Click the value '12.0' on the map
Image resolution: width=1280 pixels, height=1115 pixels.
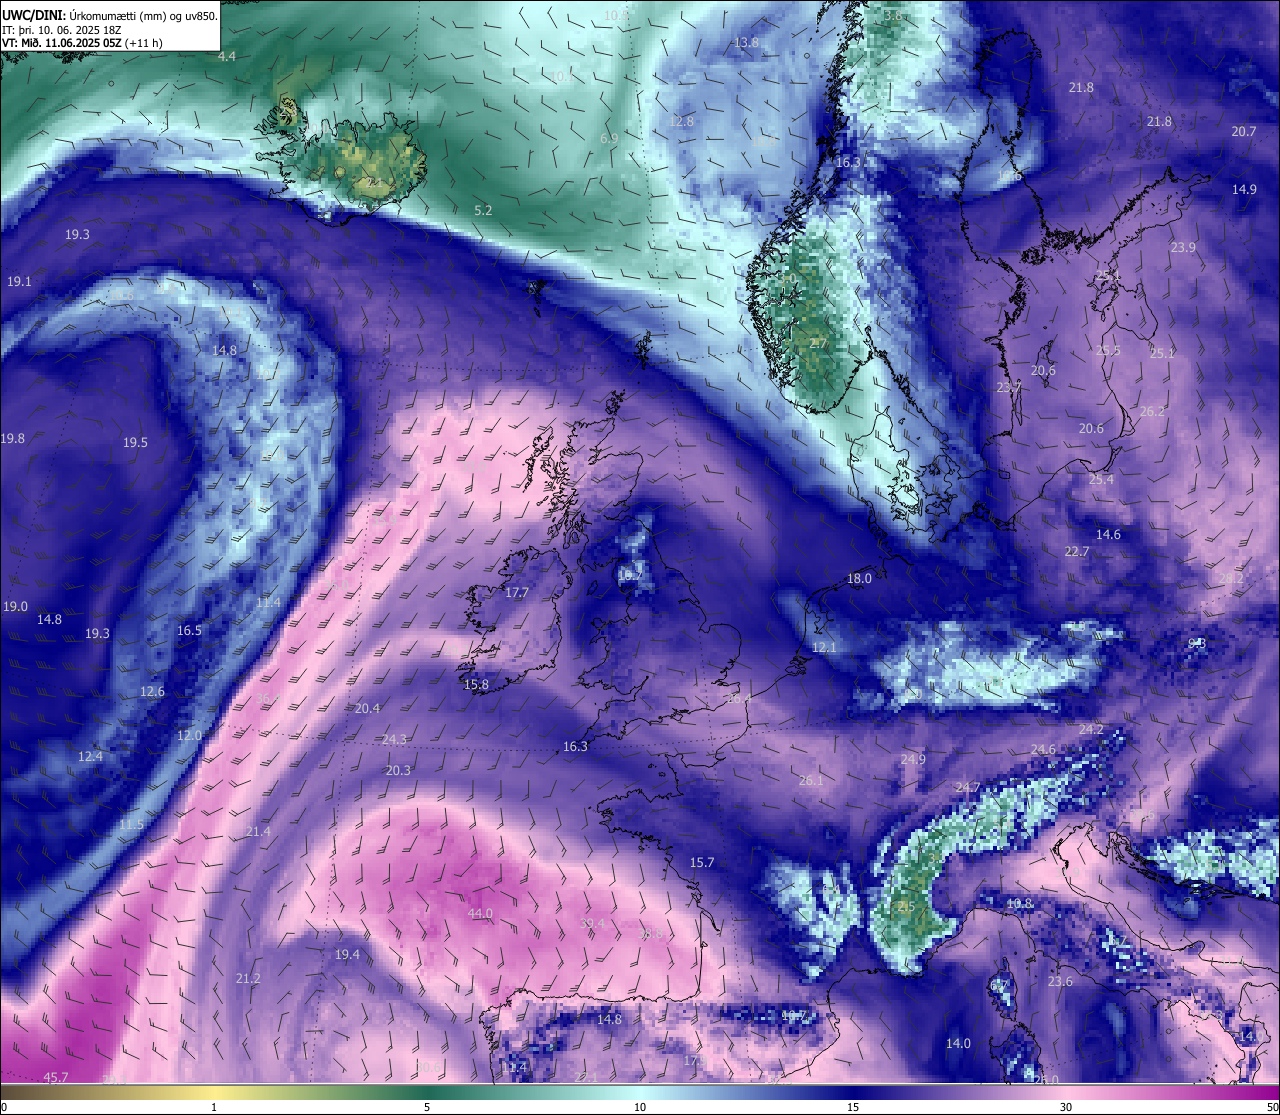coord(189,736)
